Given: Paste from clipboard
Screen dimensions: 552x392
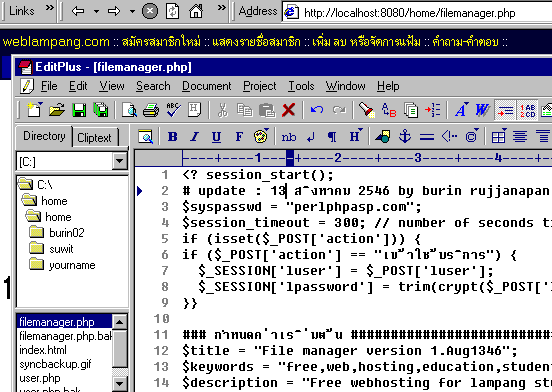Looking at the screenshot, I should click(267, 110).
